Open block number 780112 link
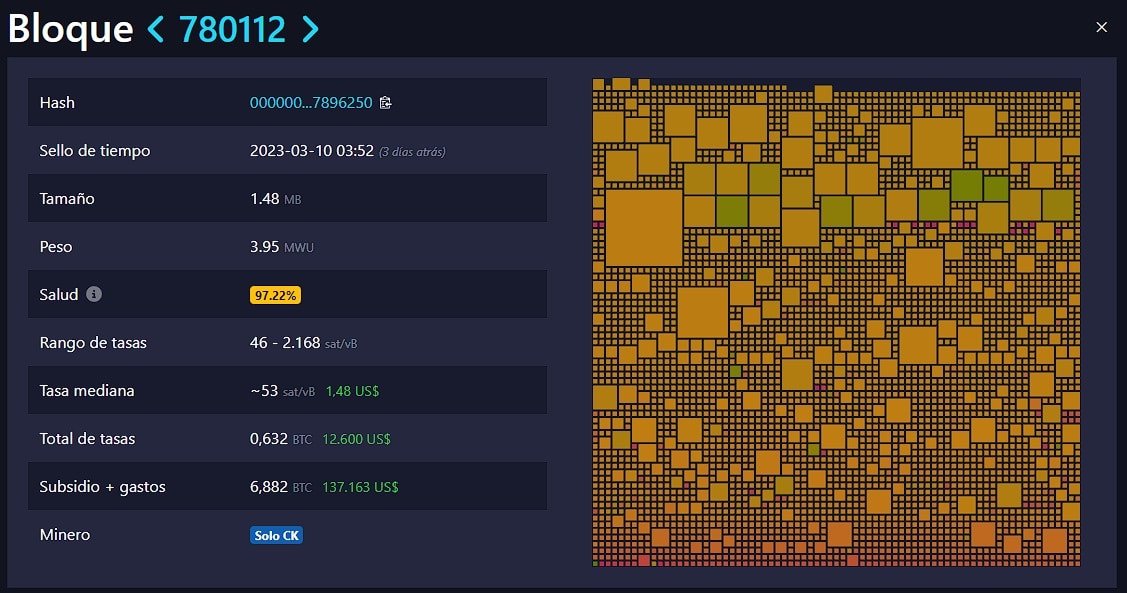The height and width of the screenshot is (593, 1127). tap(232, 29)
